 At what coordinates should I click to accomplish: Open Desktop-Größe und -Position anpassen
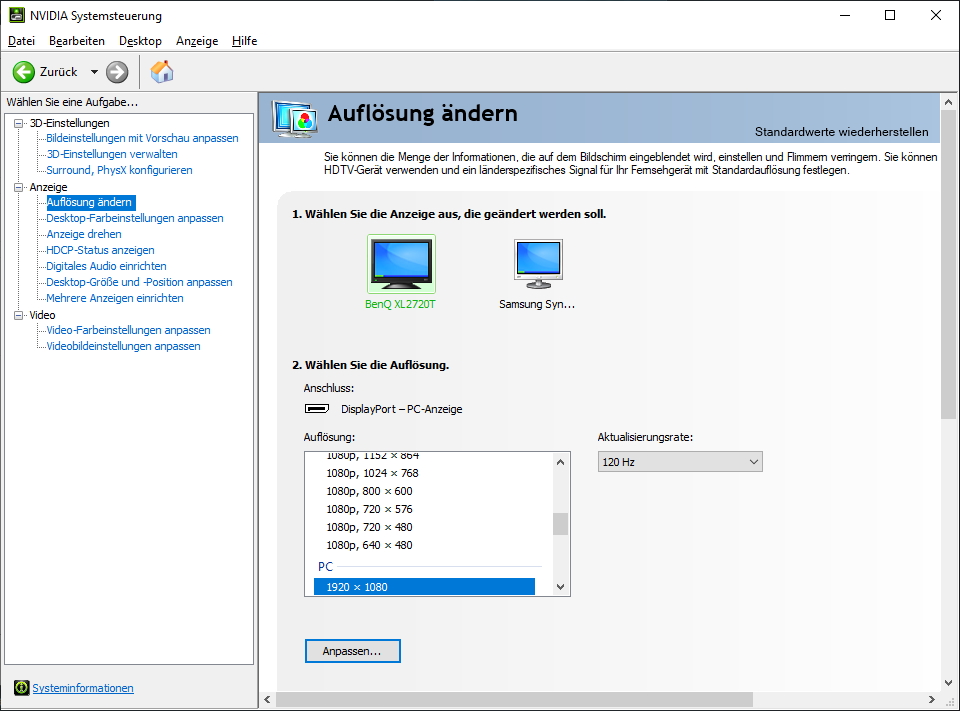[x=140, y=282]
